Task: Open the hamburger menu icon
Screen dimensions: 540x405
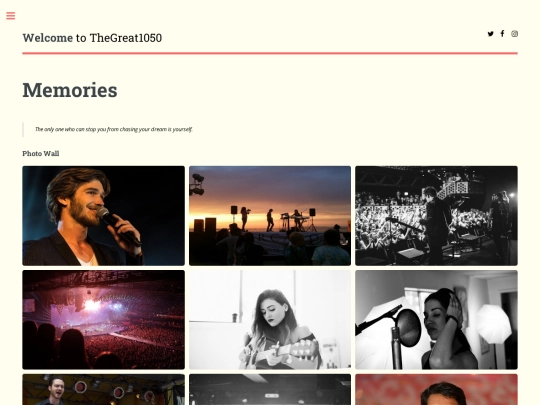Action: point(11,16)
